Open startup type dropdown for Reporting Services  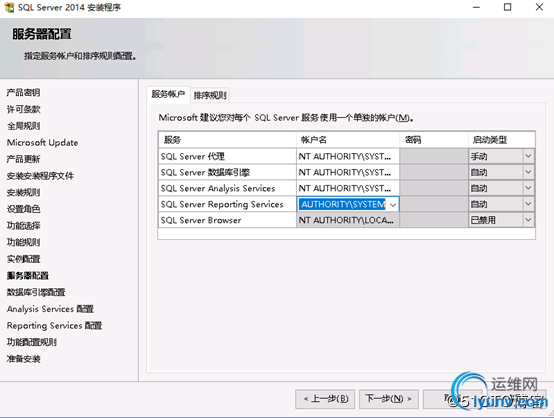point(528,204)
